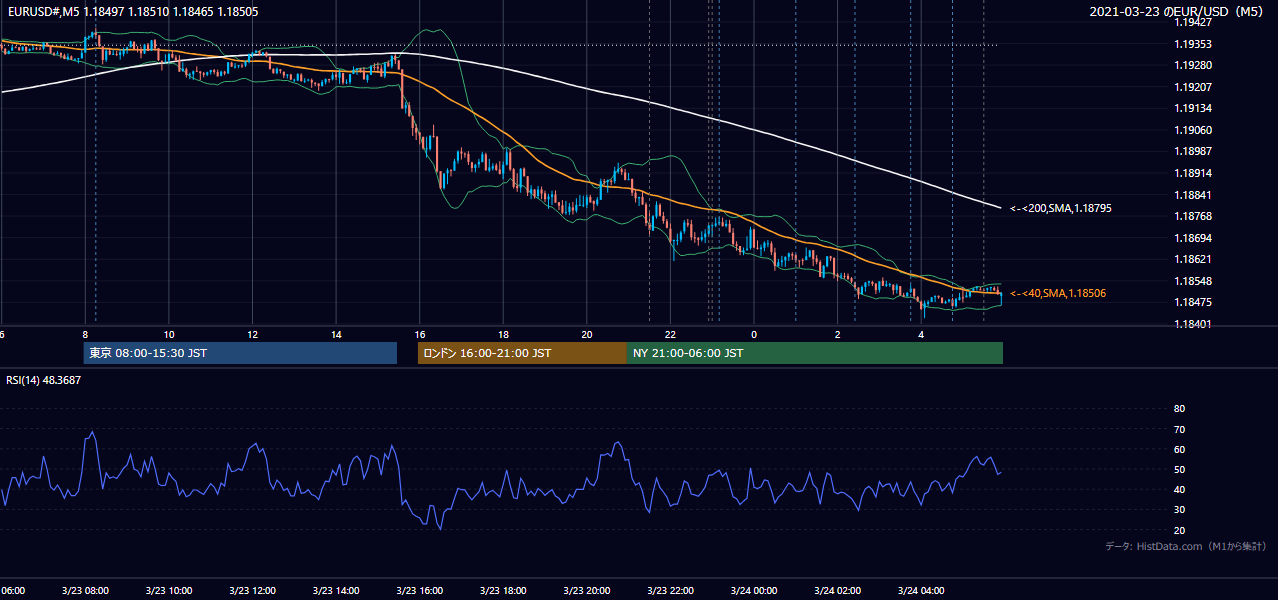Click the 3/23 12:00 time axis label
The width and height of the screenshot is (1278, 600).
pos(252,590)
